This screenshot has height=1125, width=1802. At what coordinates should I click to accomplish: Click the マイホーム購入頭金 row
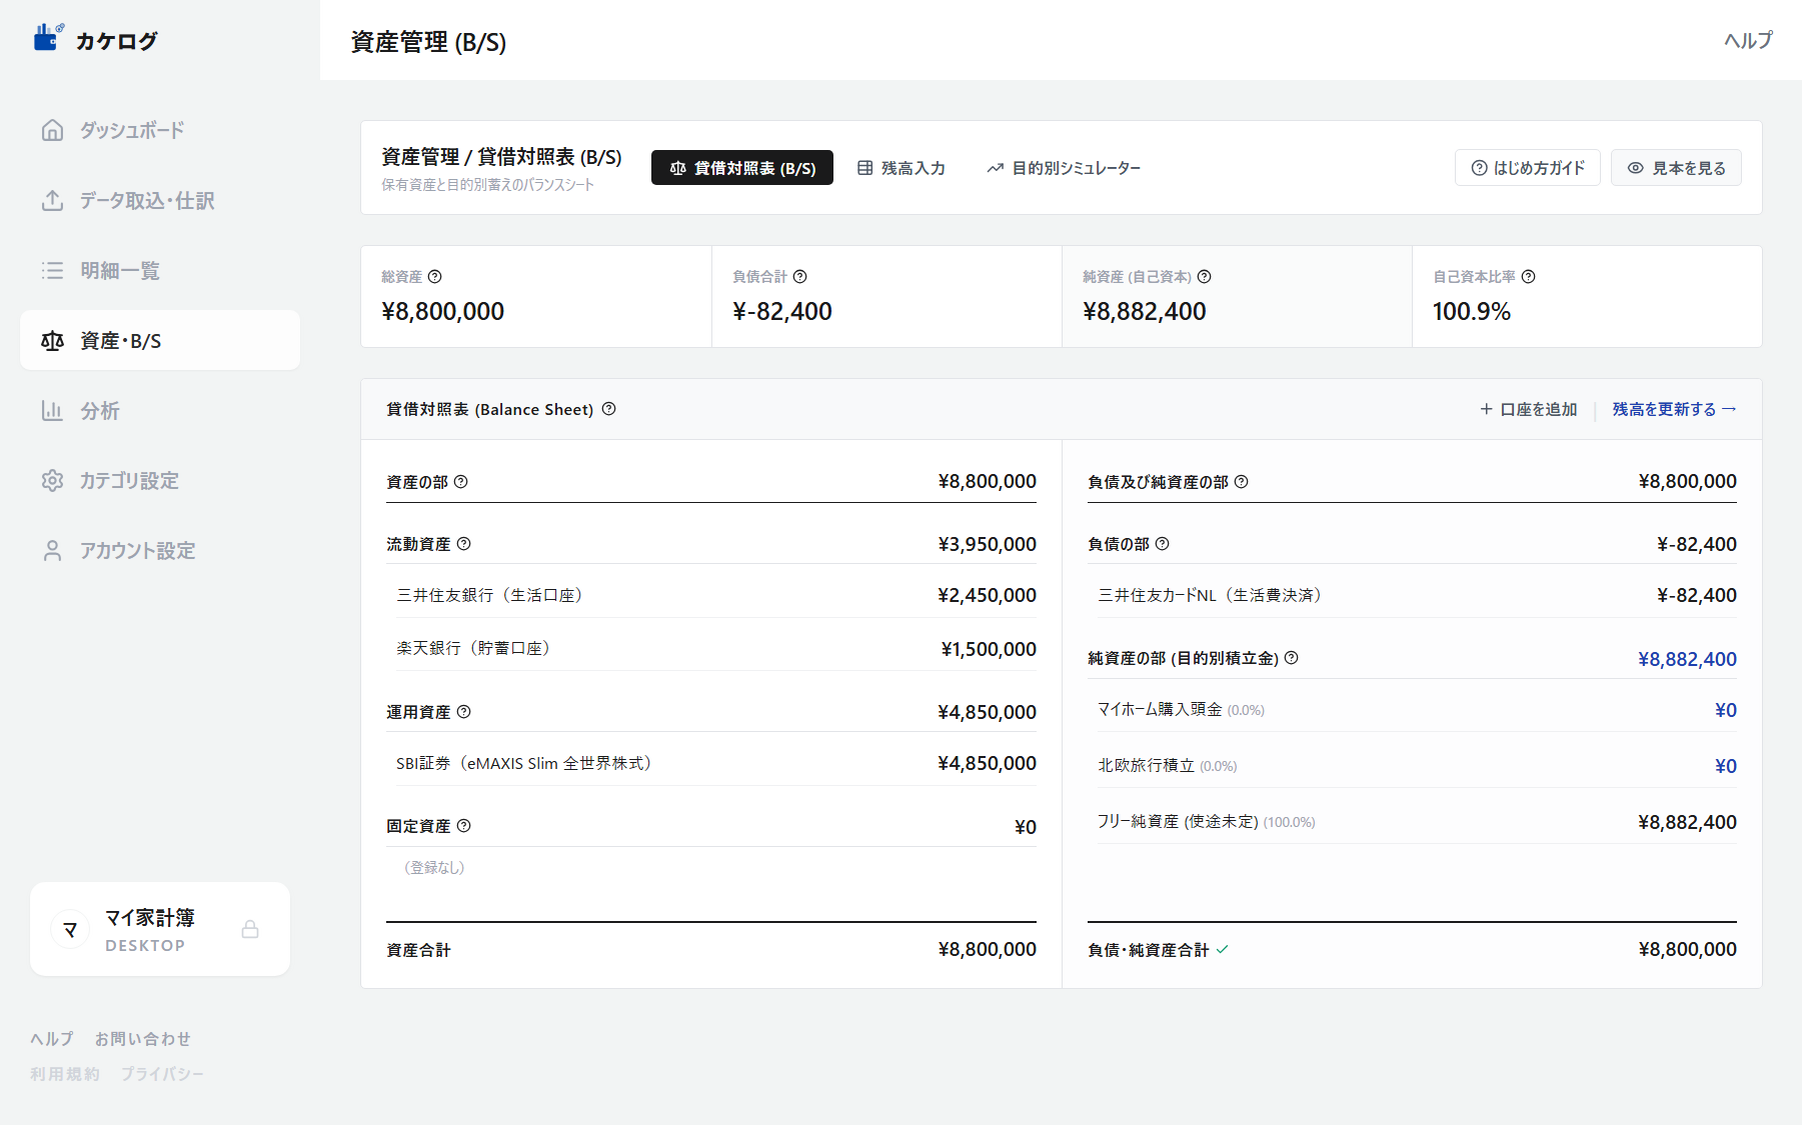1417,710
